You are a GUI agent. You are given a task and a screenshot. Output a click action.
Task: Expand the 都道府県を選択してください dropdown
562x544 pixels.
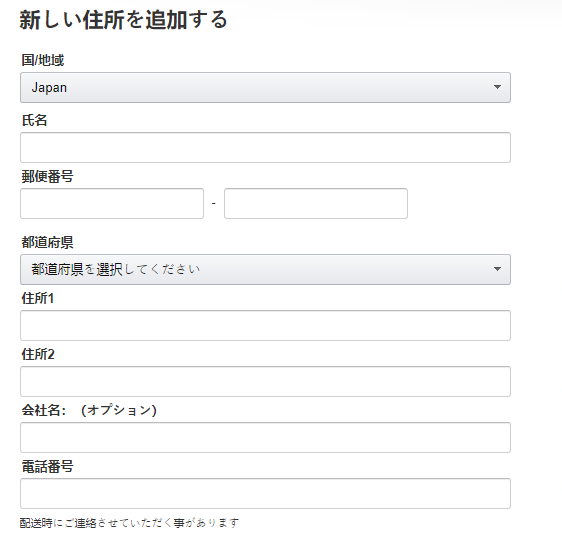265,269
